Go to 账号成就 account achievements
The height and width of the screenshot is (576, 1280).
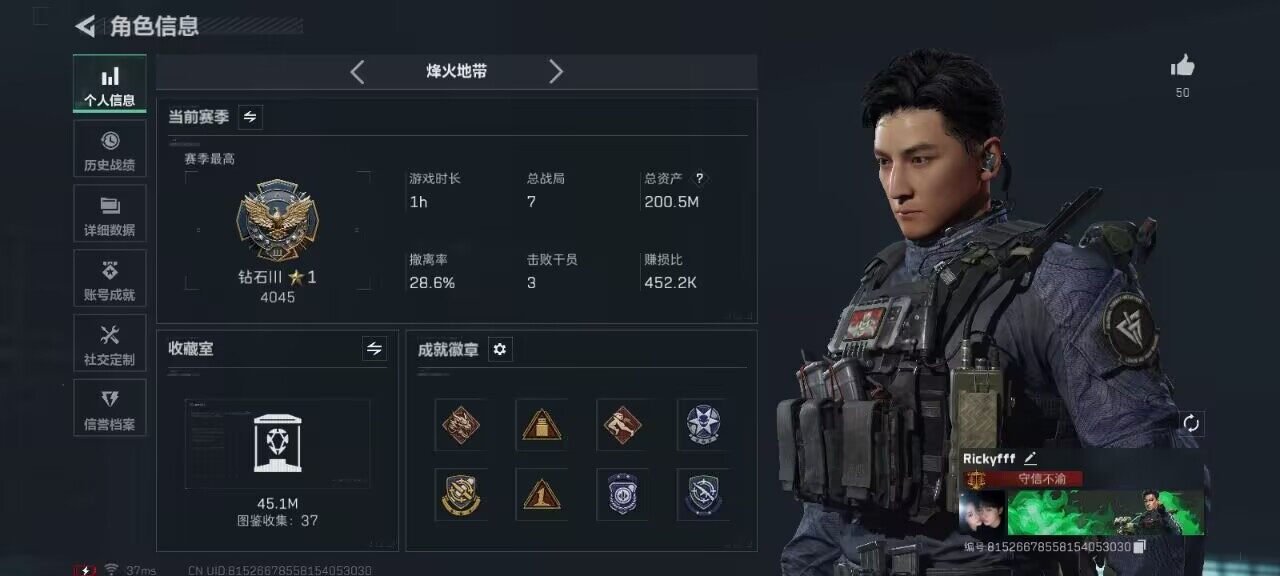110,279
